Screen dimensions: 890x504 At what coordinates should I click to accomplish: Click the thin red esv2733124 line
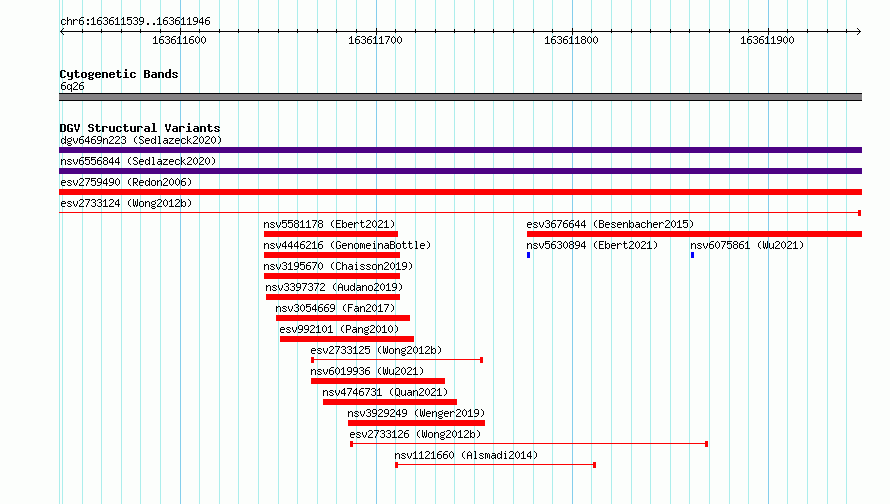tap(460, 213)
